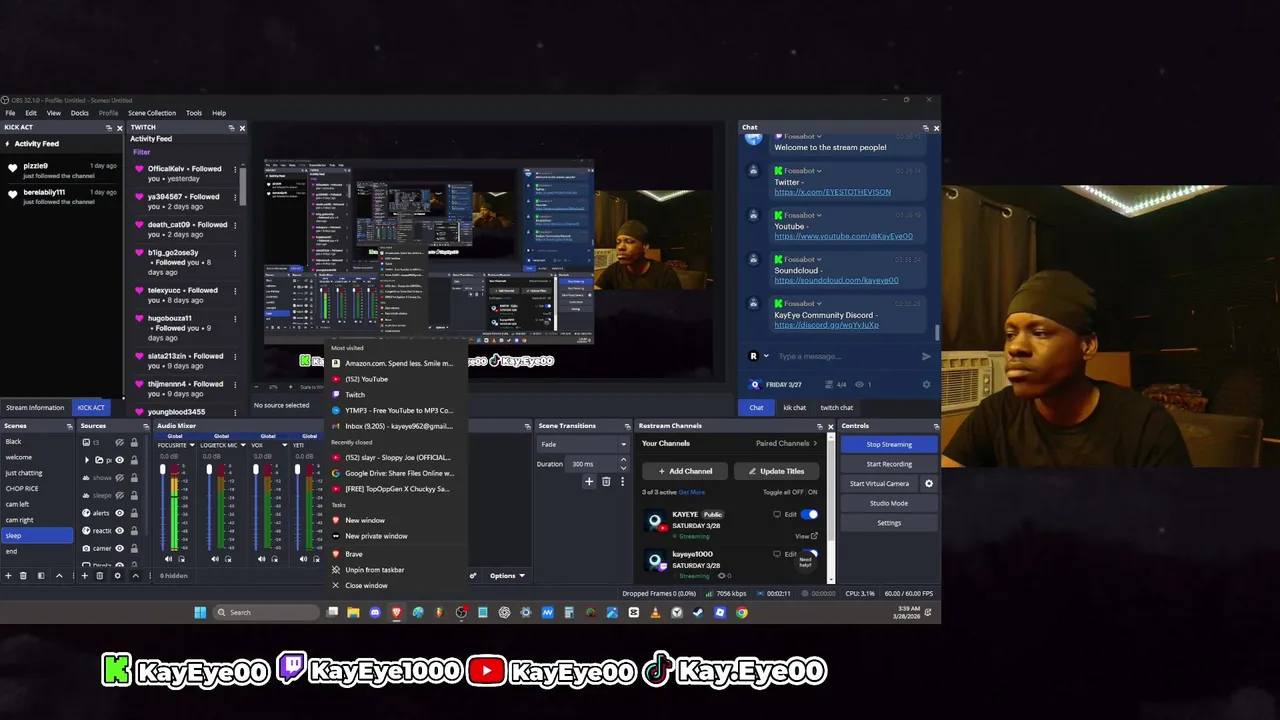1280x720 pixels.
Task: Open transition properties three-dot menu
Action: coord(622,482)
